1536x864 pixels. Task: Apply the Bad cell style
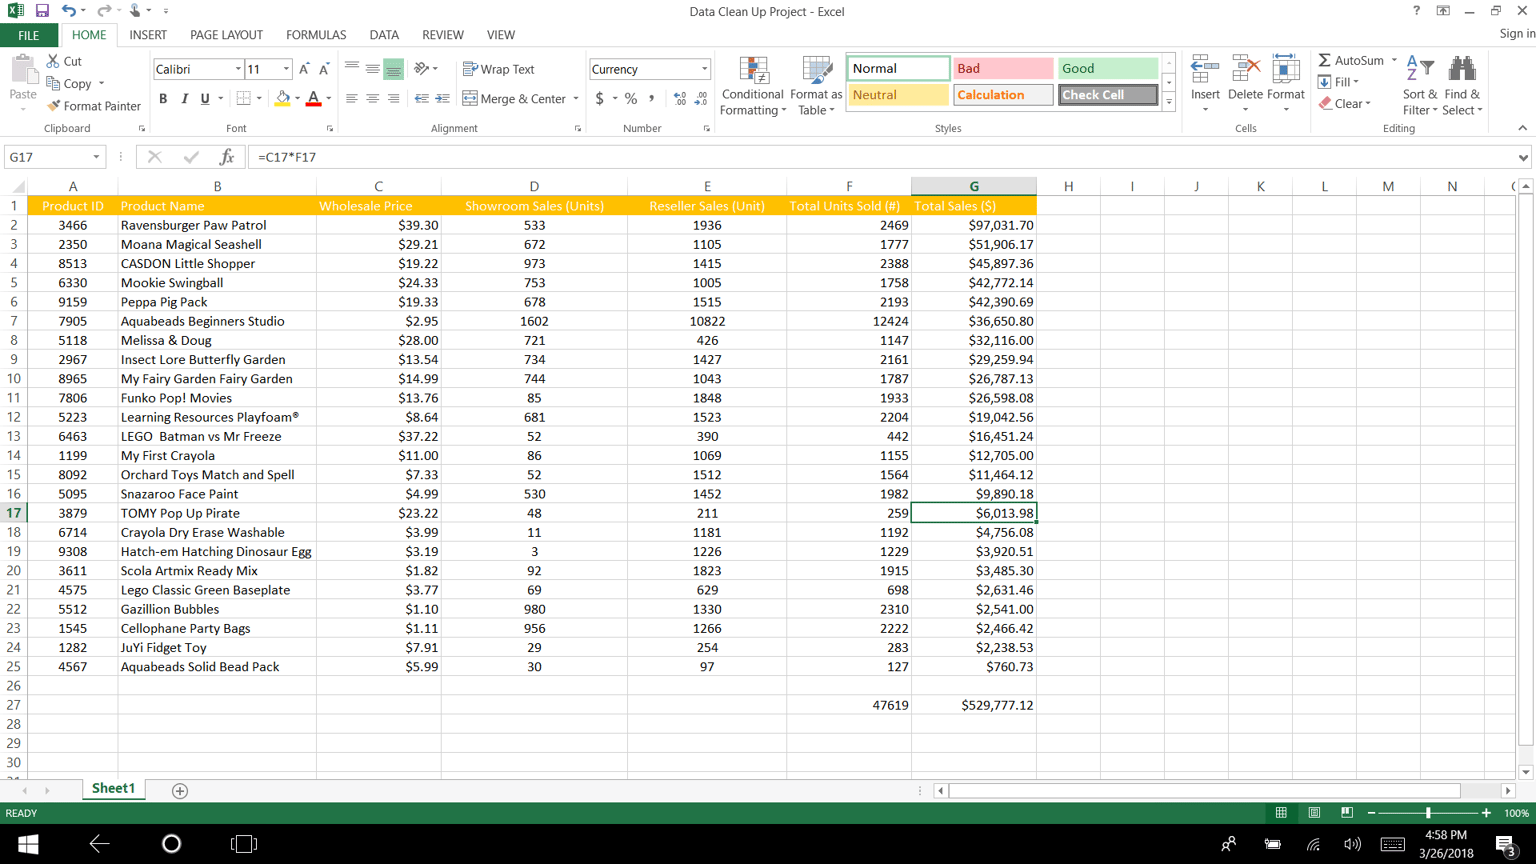pos(1002,69)
